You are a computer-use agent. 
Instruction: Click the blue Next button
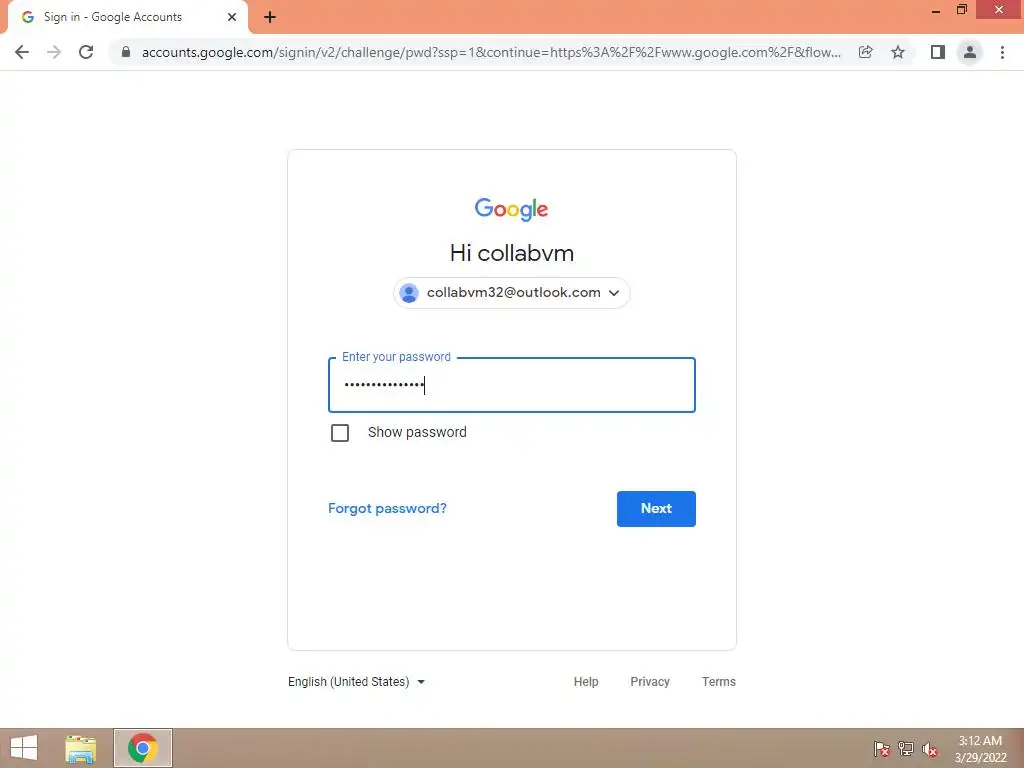(x=656, y=509)
